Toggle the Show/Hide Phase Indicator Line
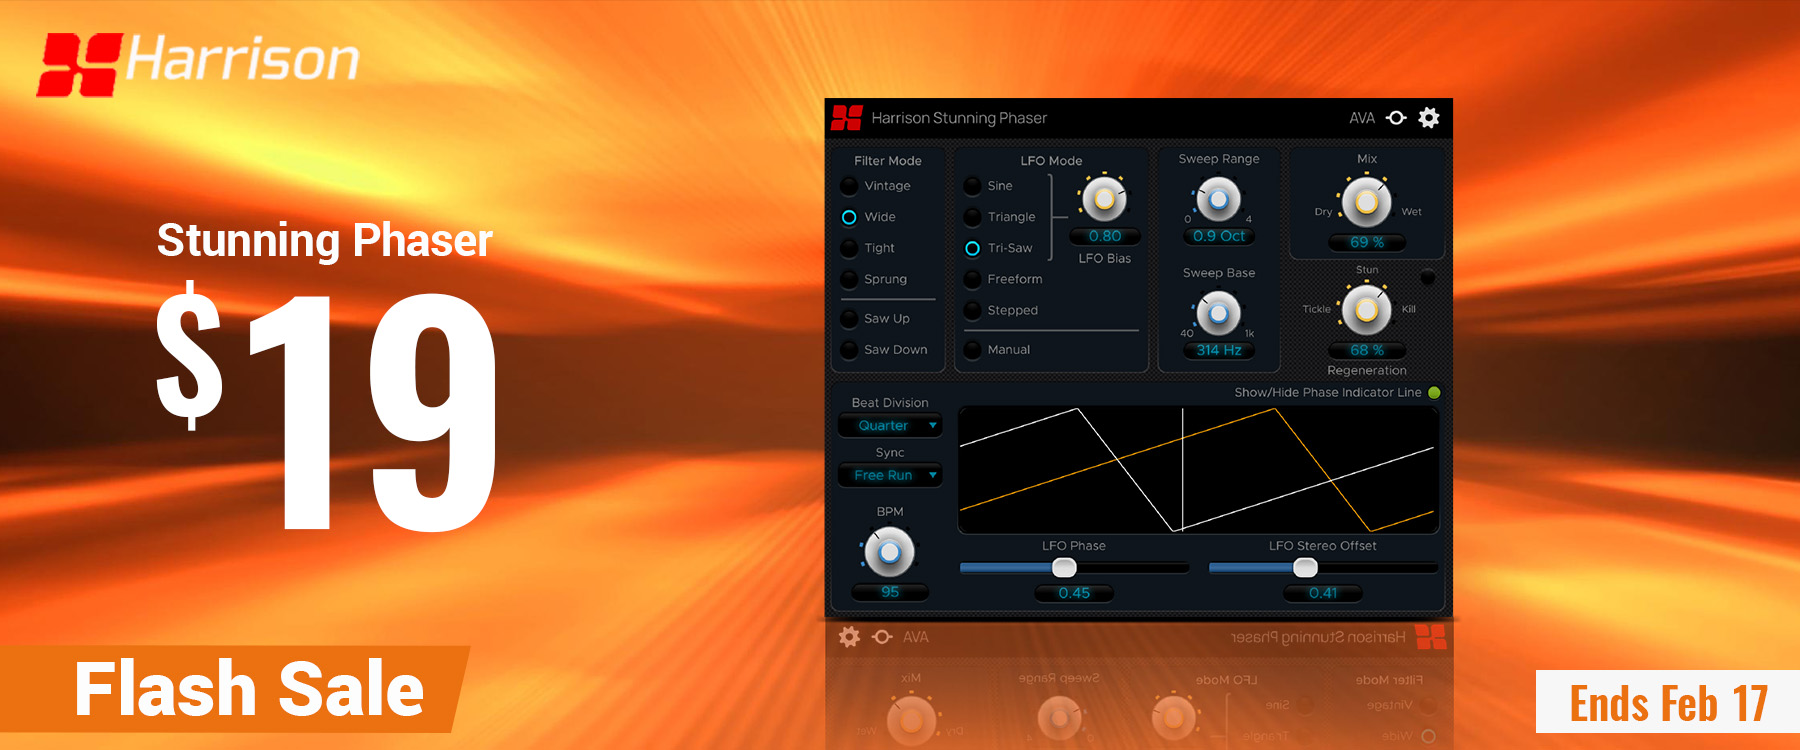Image resolution: width=1800 pixels, height=750 pixels. point(1434,393)
